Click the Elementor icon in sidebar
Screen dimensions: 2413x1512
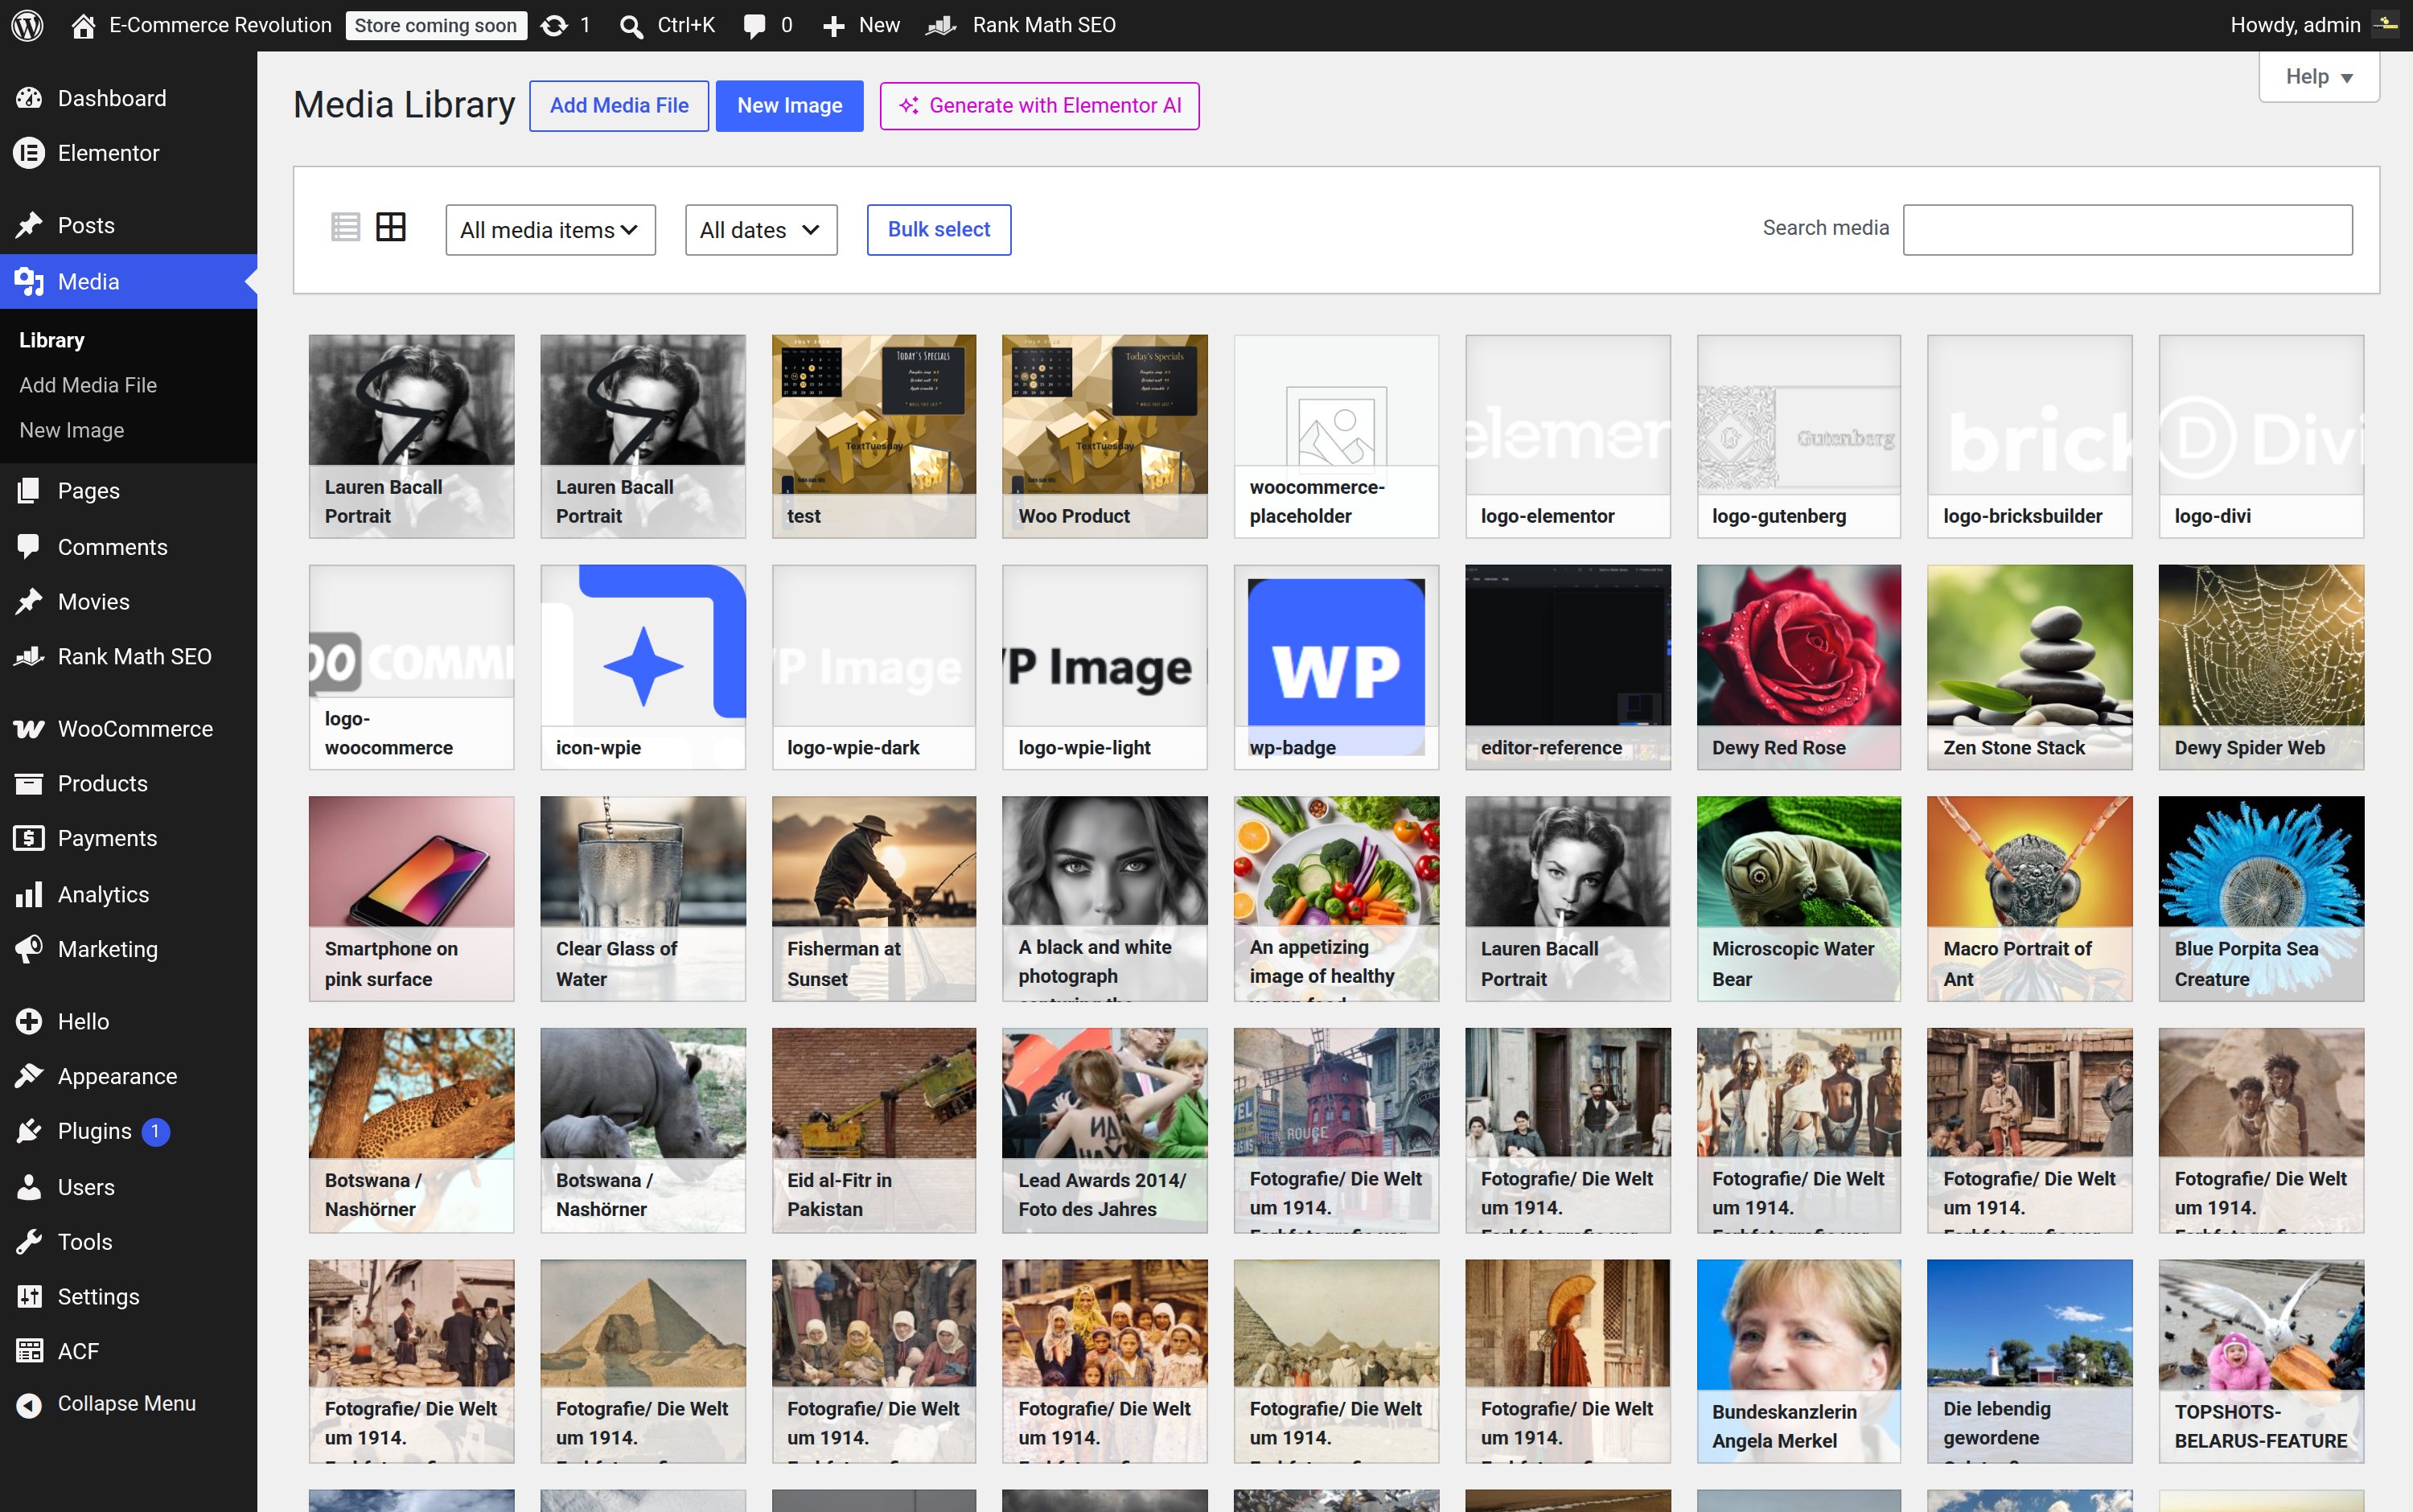(29, 153)
